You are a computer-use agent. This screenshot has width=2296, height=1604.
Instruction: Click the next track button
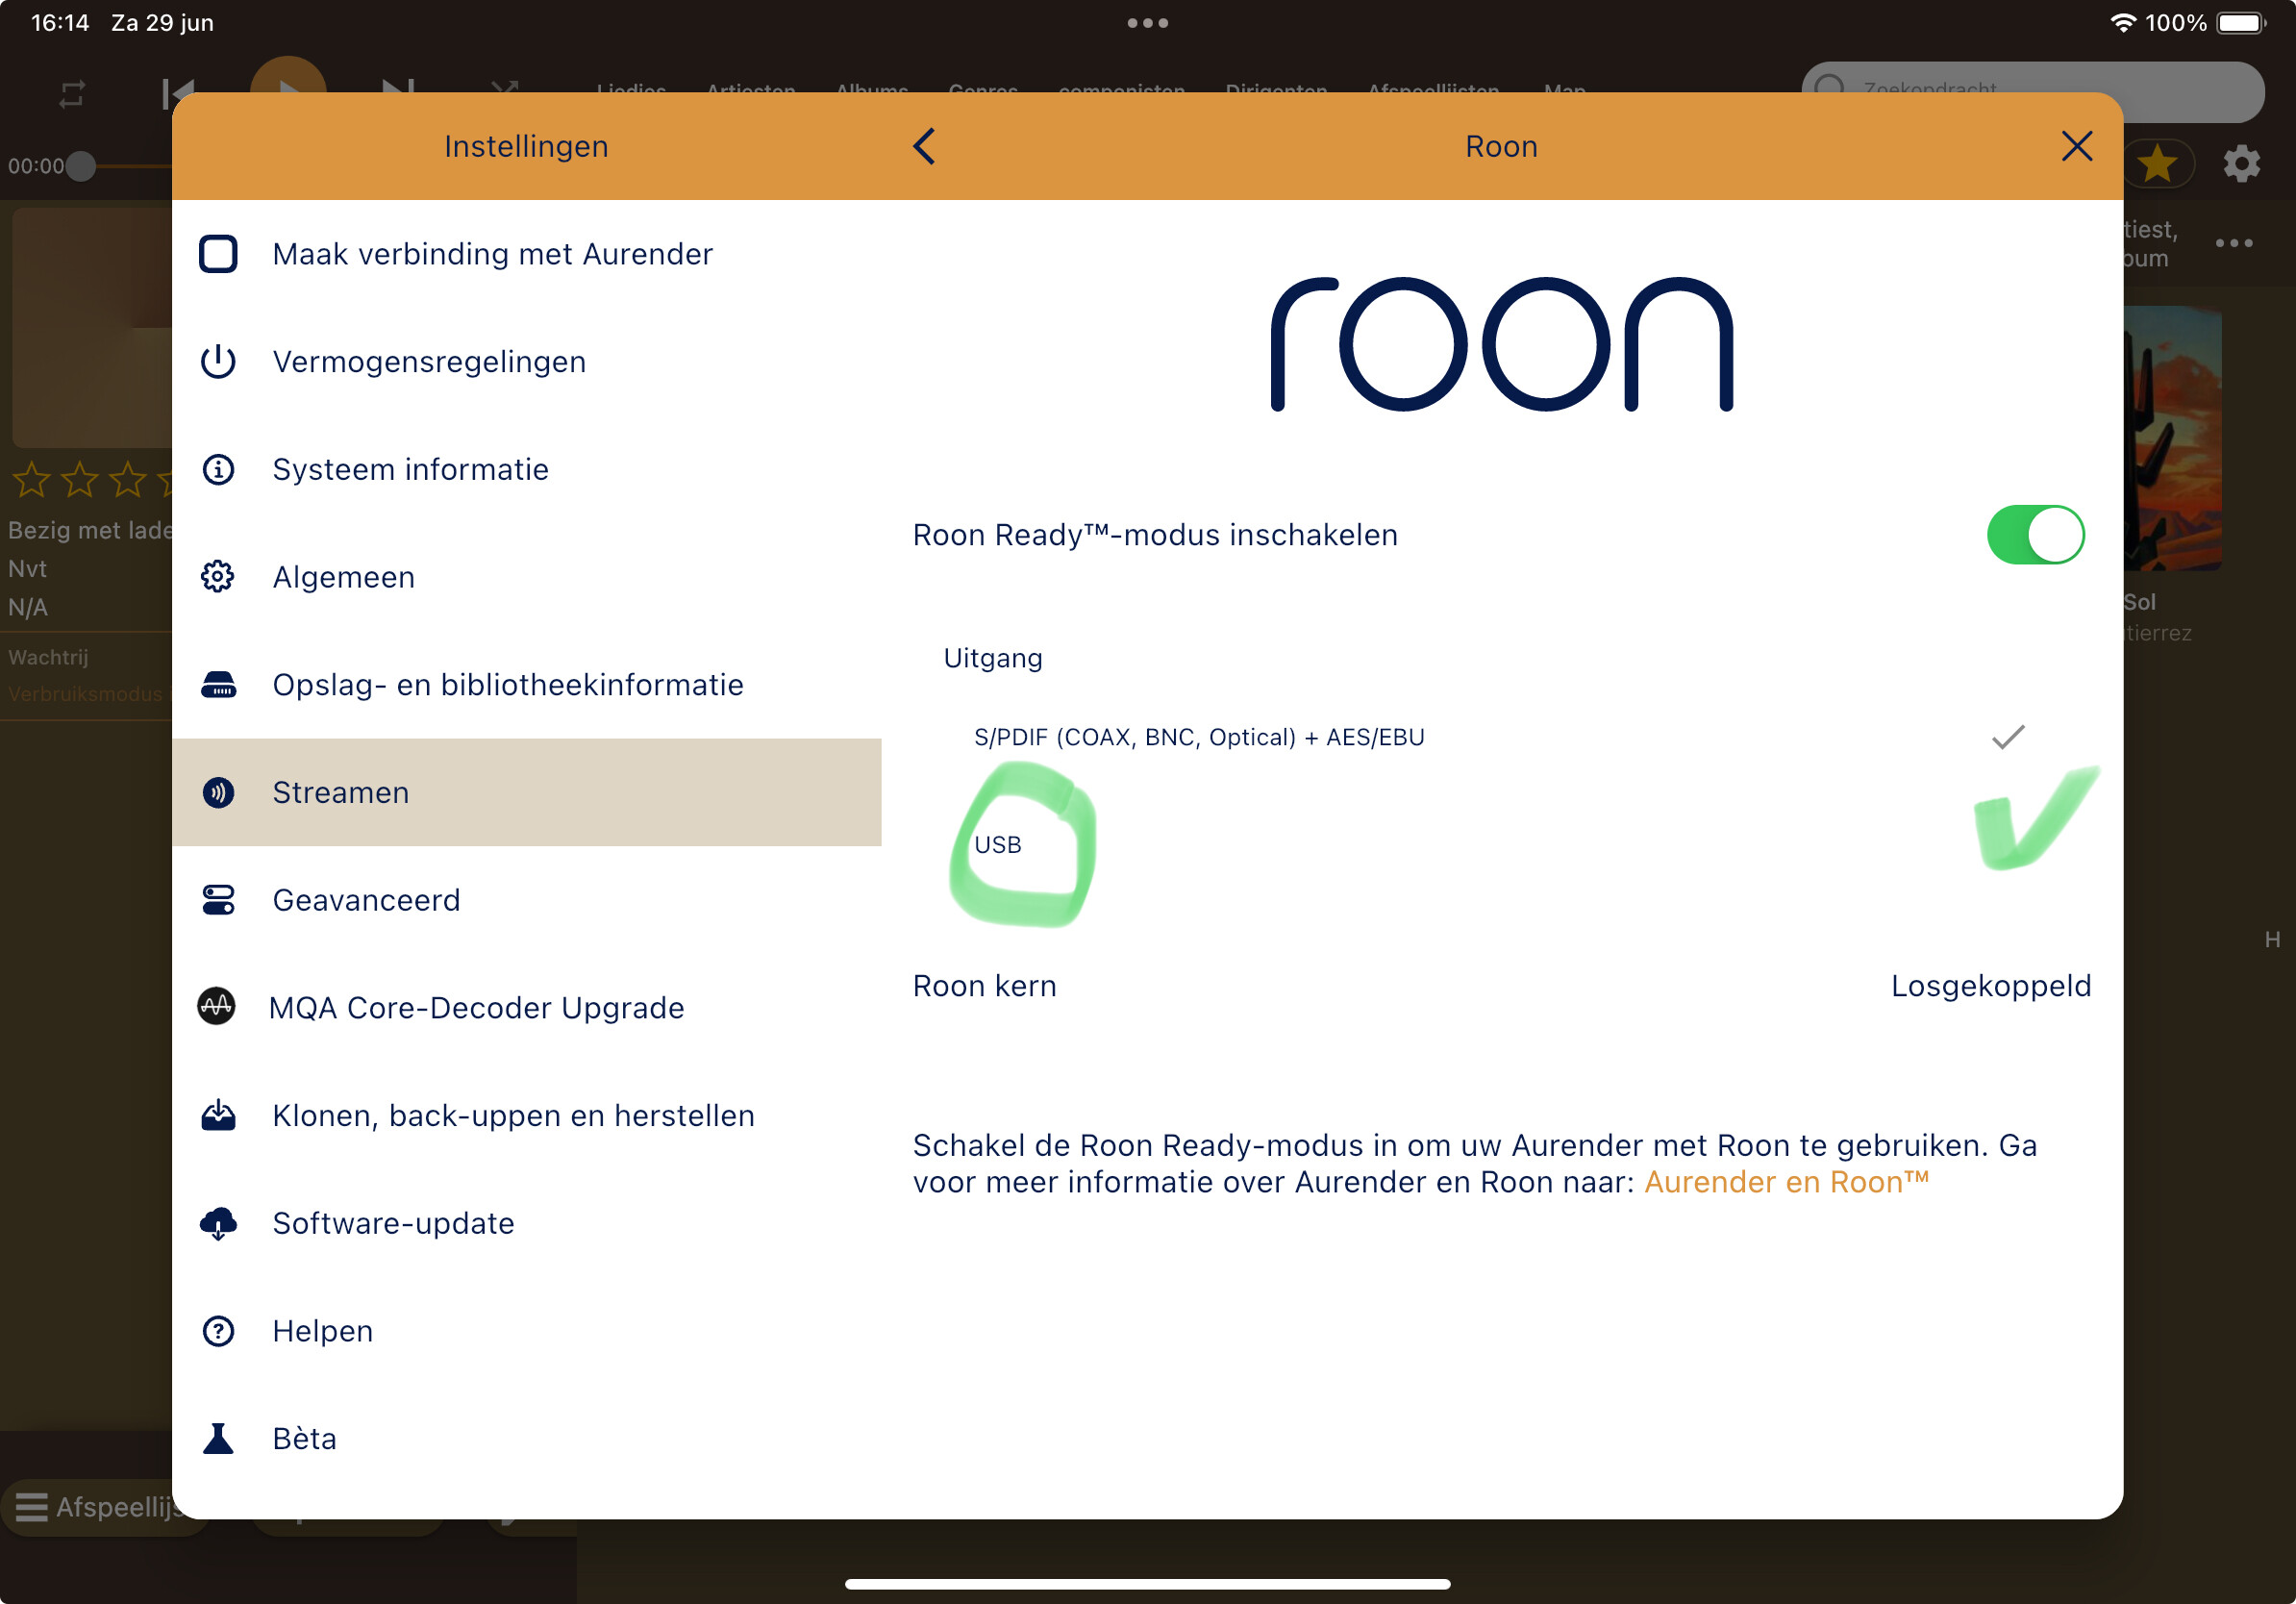tap(398, 90)
